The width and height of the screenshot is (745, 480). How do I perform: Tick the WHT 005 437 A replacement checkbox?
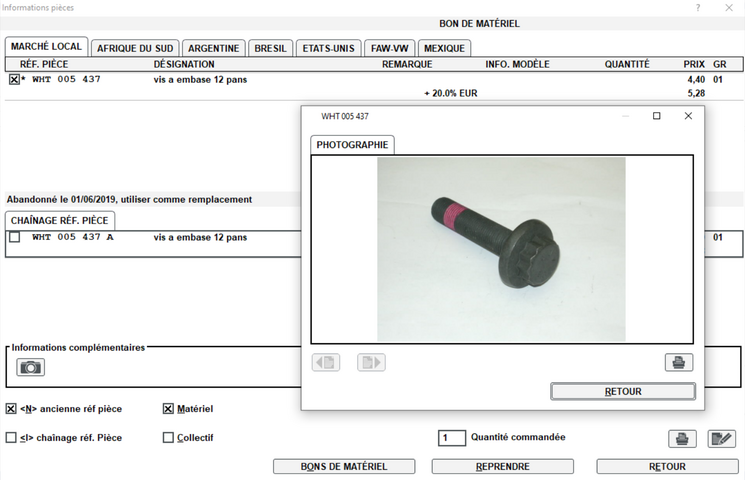tap(14, 238)
